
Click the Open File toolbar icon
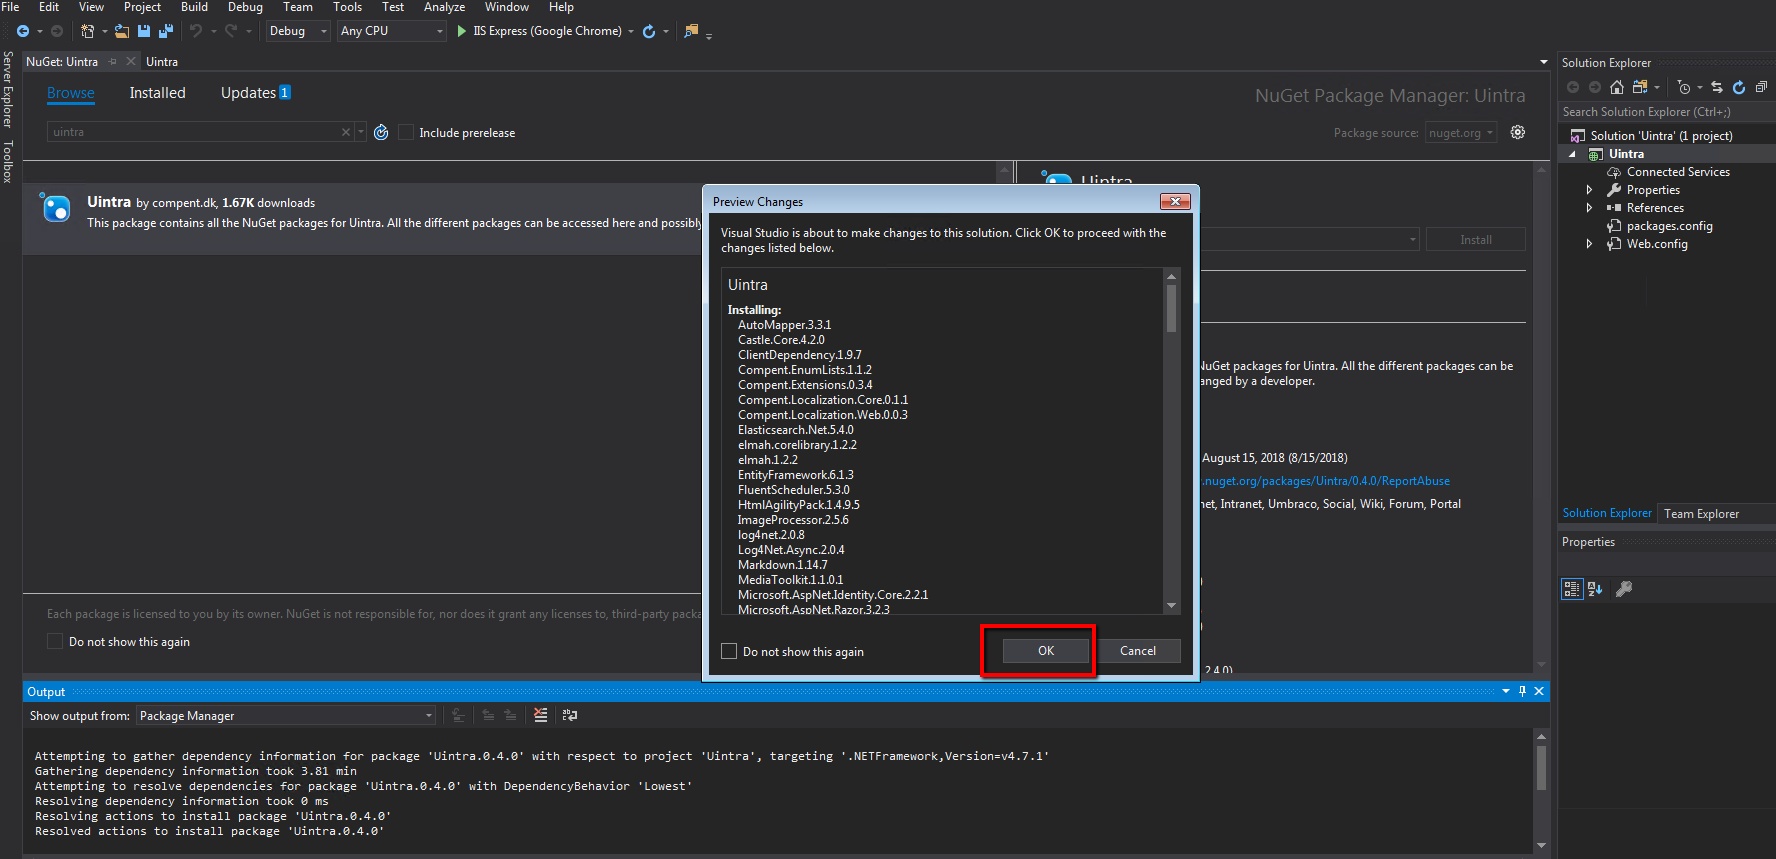122,31
